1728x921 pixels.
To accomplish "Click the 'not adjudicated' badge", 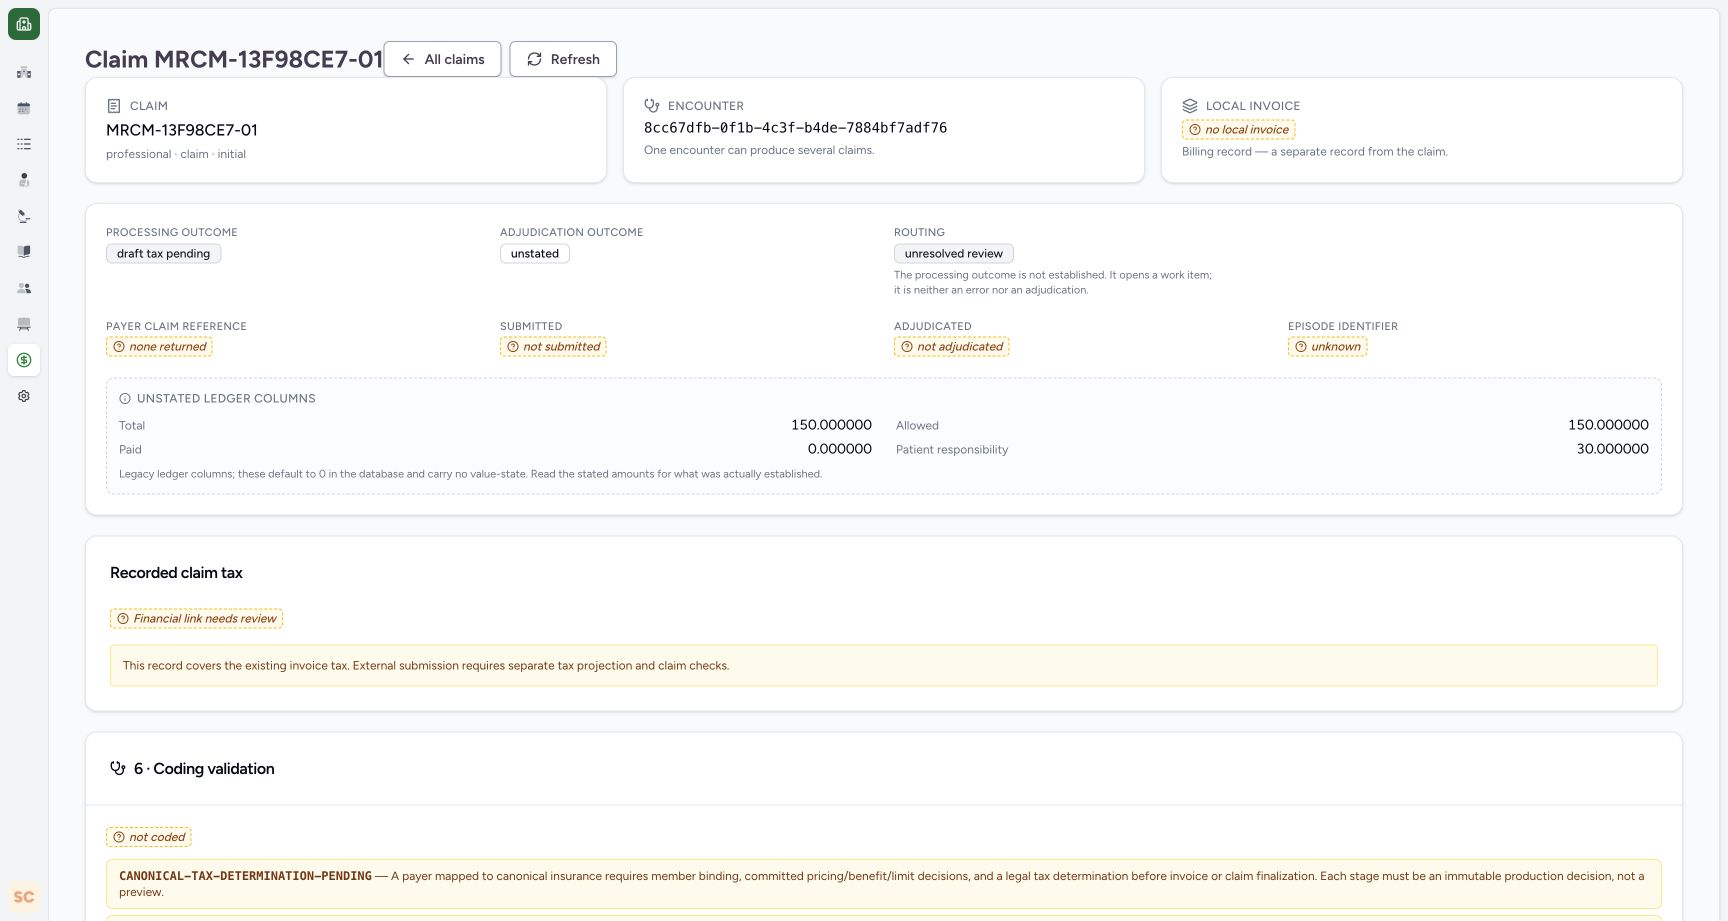I will (x=952, y=347).
